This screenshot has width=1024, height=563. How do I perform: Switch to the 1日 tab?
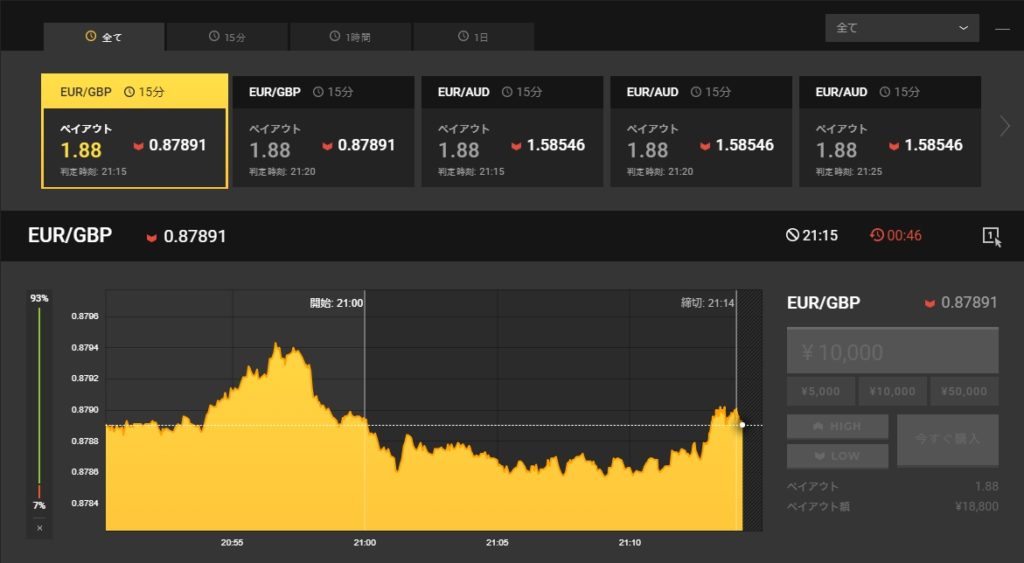(473, 37)
